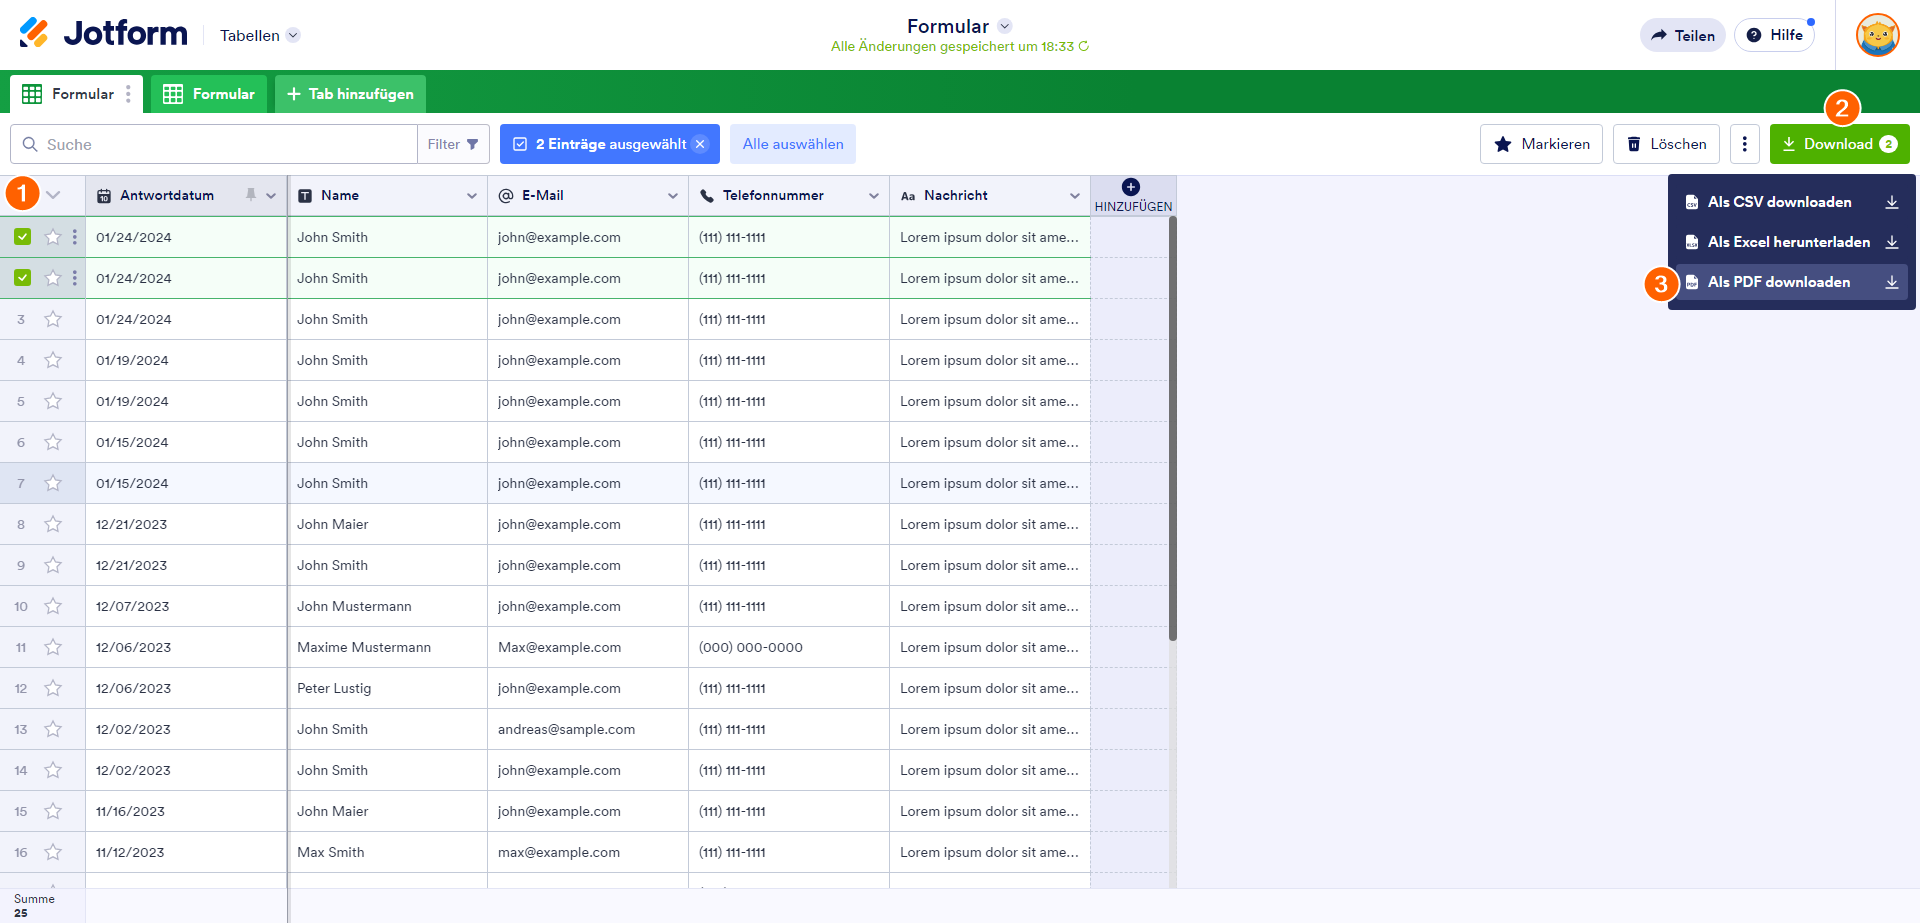Star the entry in row 11
1920x923 pixels.
pyautogui.click(x=53, y=647)
